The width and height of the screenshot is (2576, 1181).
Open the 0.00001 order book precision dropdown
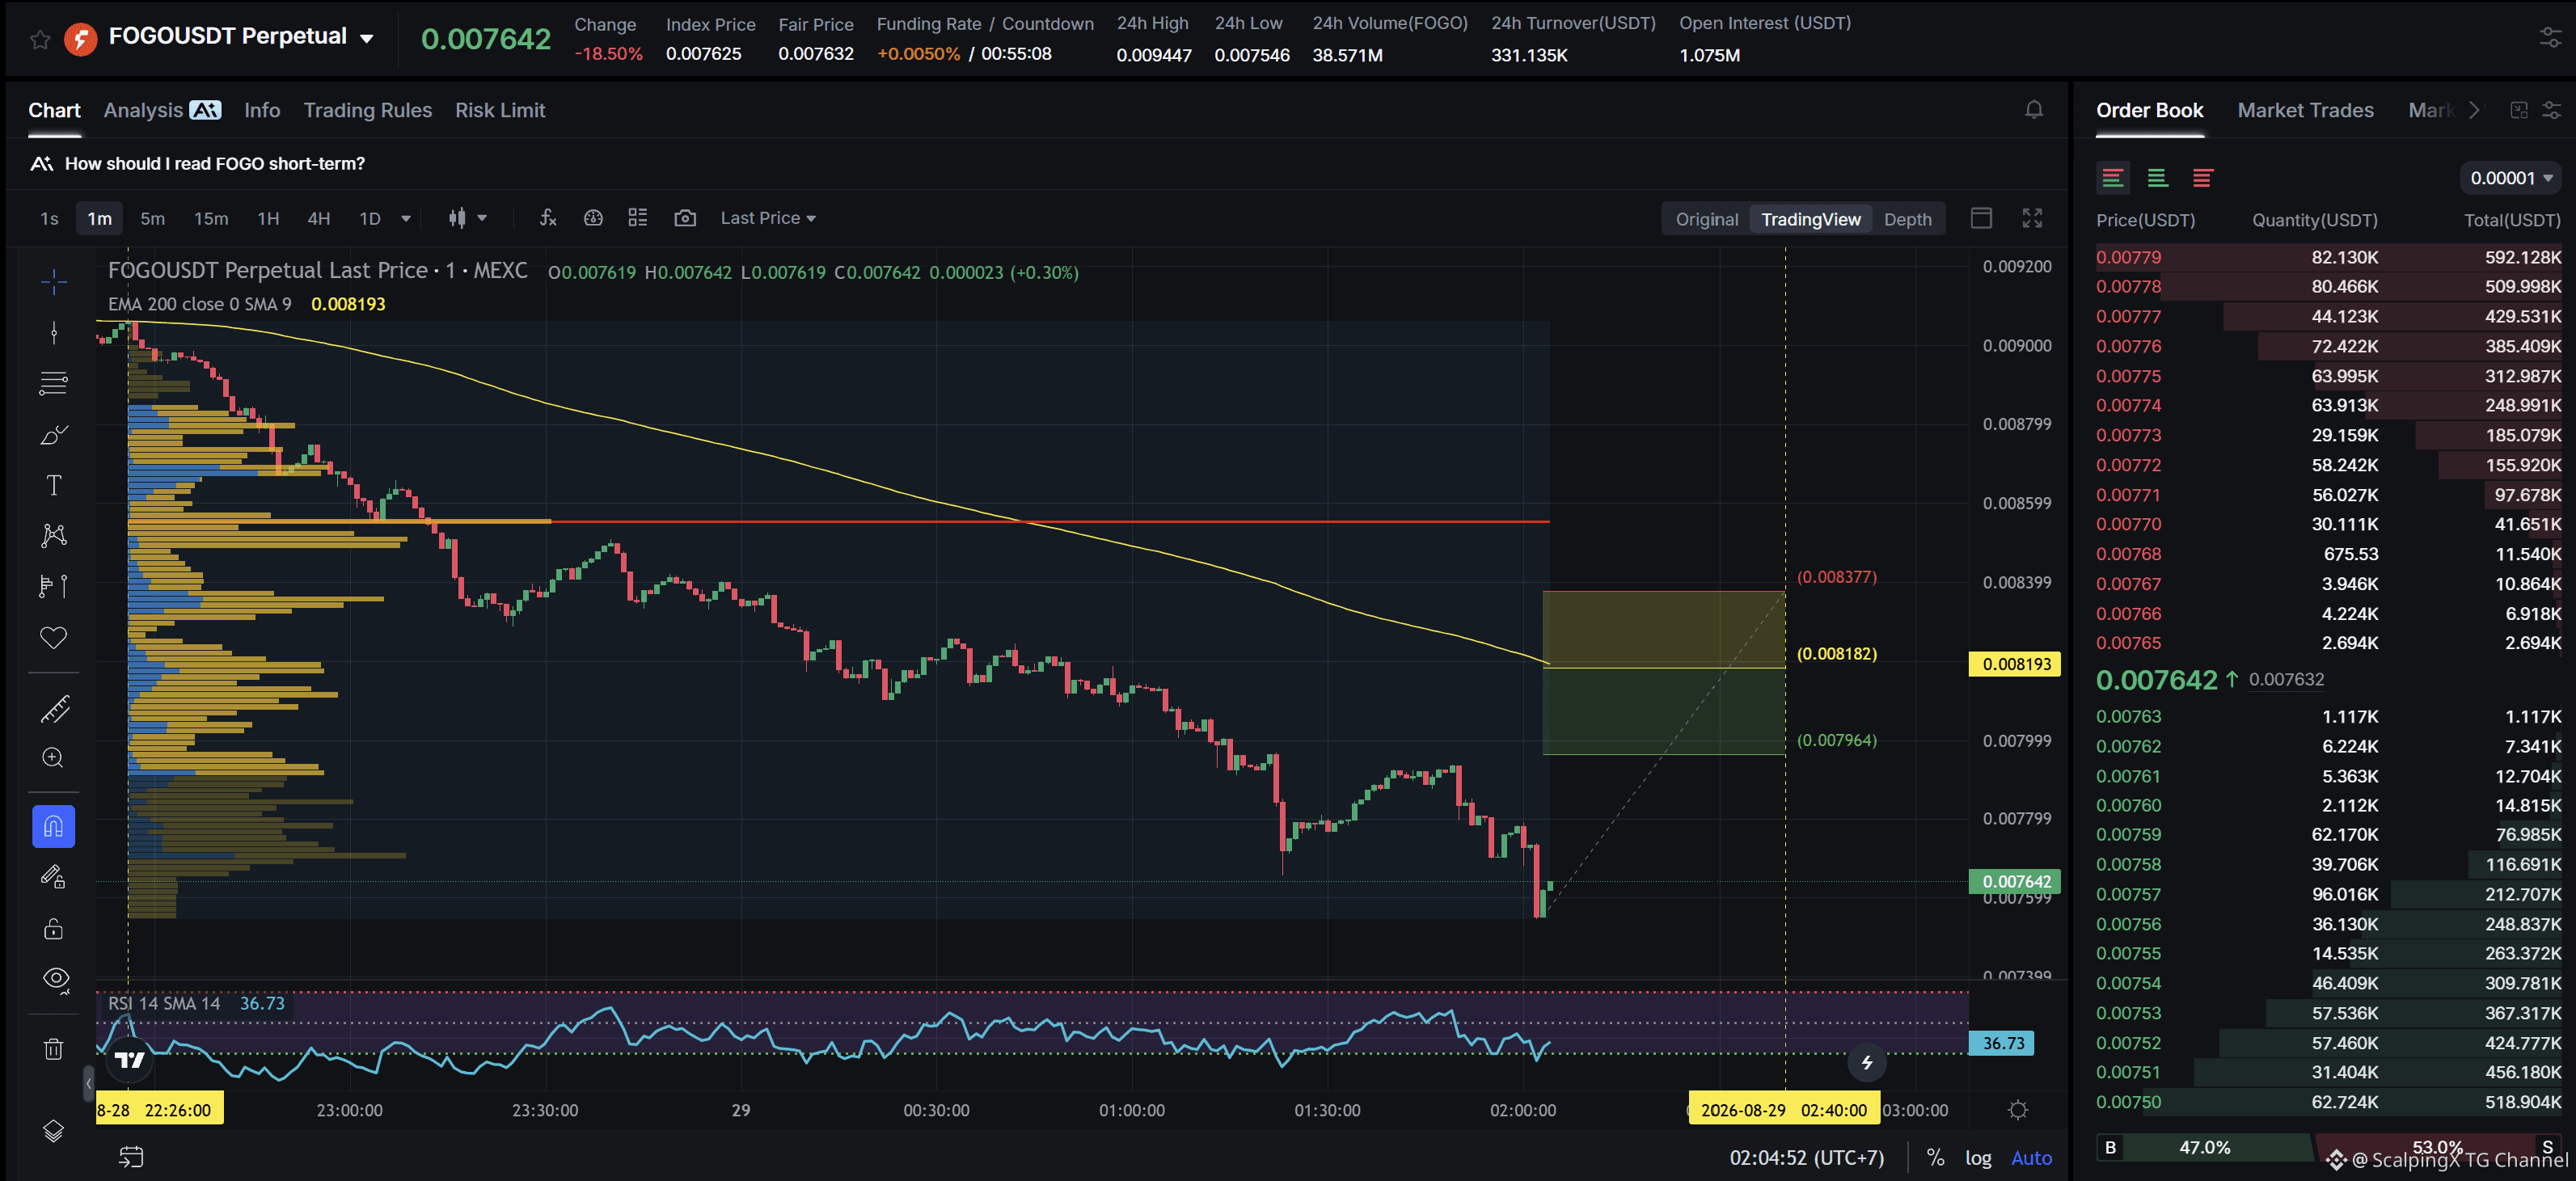click(x=2510, y=178)
